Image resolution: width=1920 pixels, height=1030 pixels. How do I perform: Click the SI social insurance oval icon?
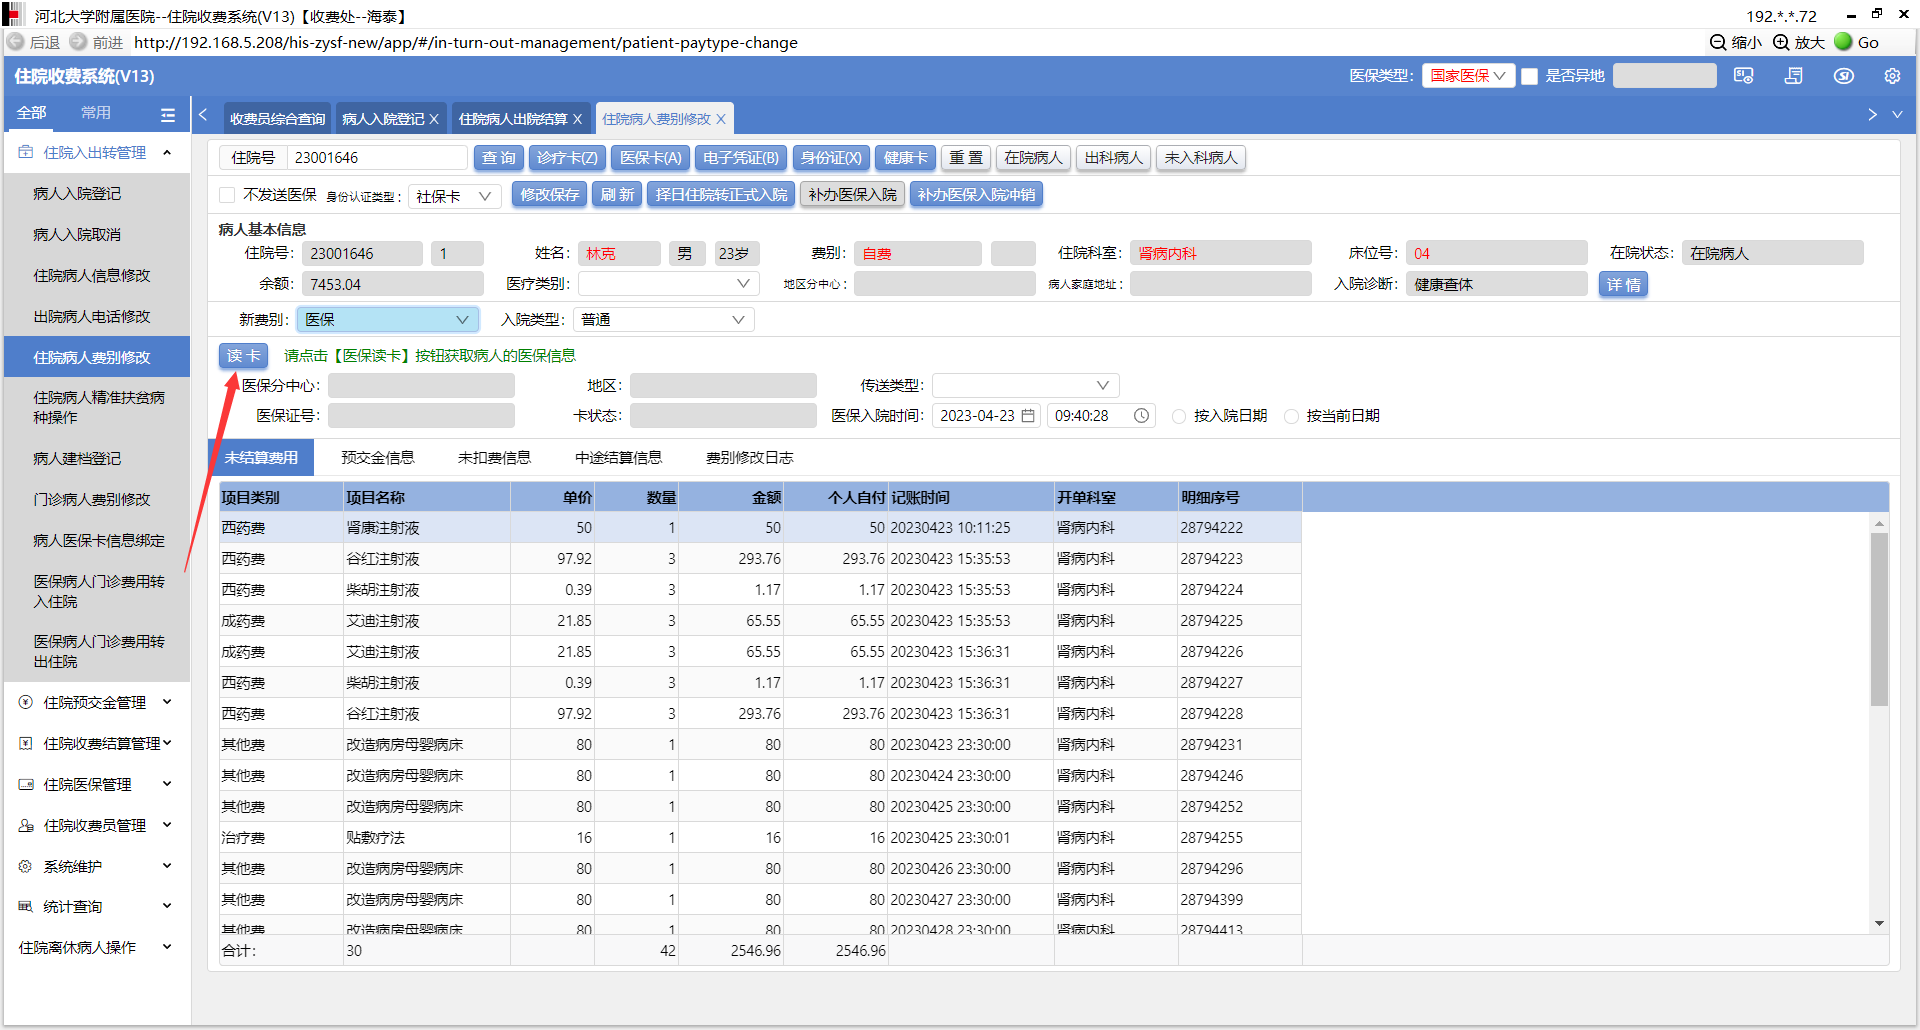click(1843, 76)
